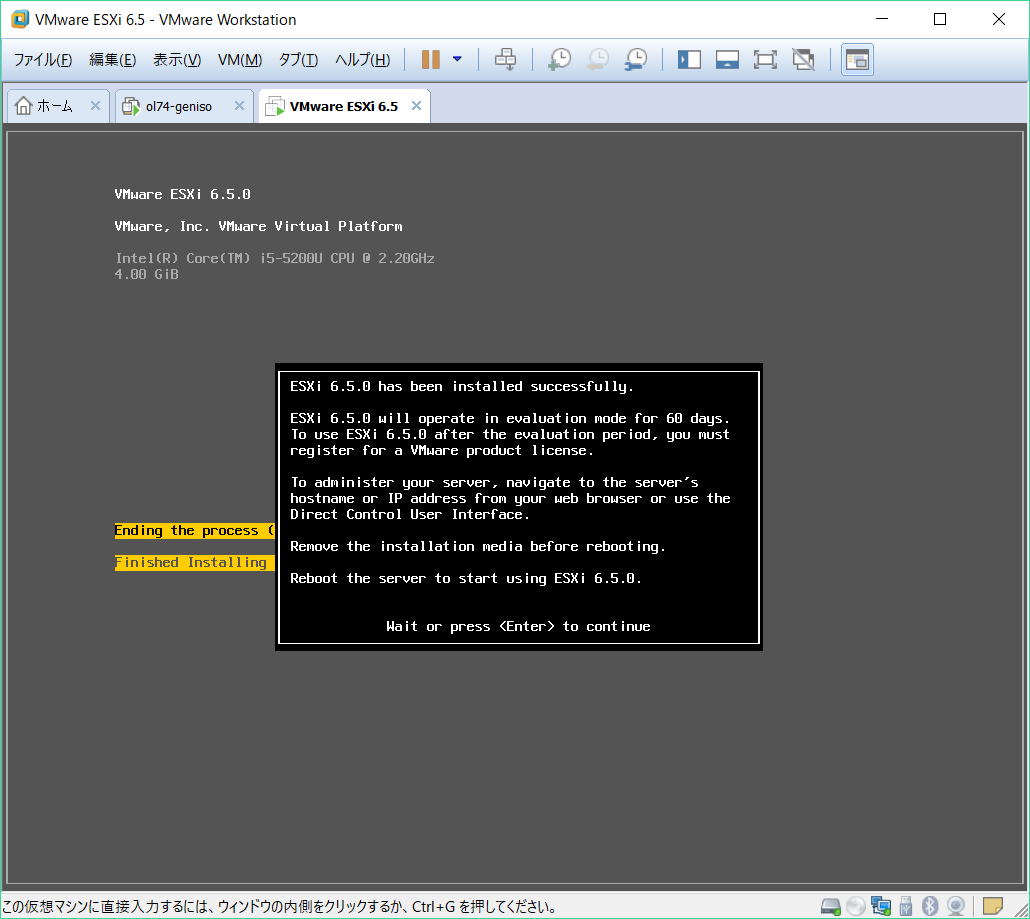This screenshot has height=919, width=1030.
Task: Open the タブ(T) menu
Action: tap(298, 60)
